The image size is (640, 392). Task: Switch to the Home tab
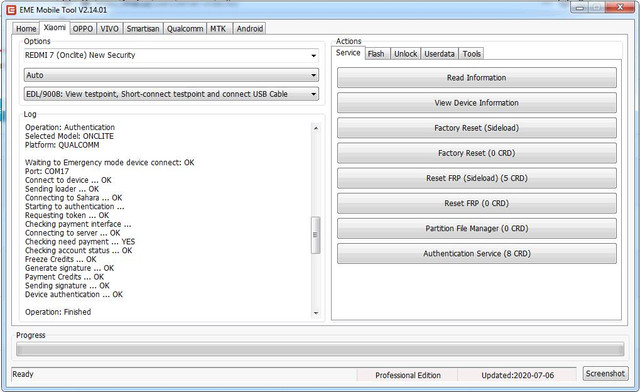pyautogui.click(x=26, y=29)
